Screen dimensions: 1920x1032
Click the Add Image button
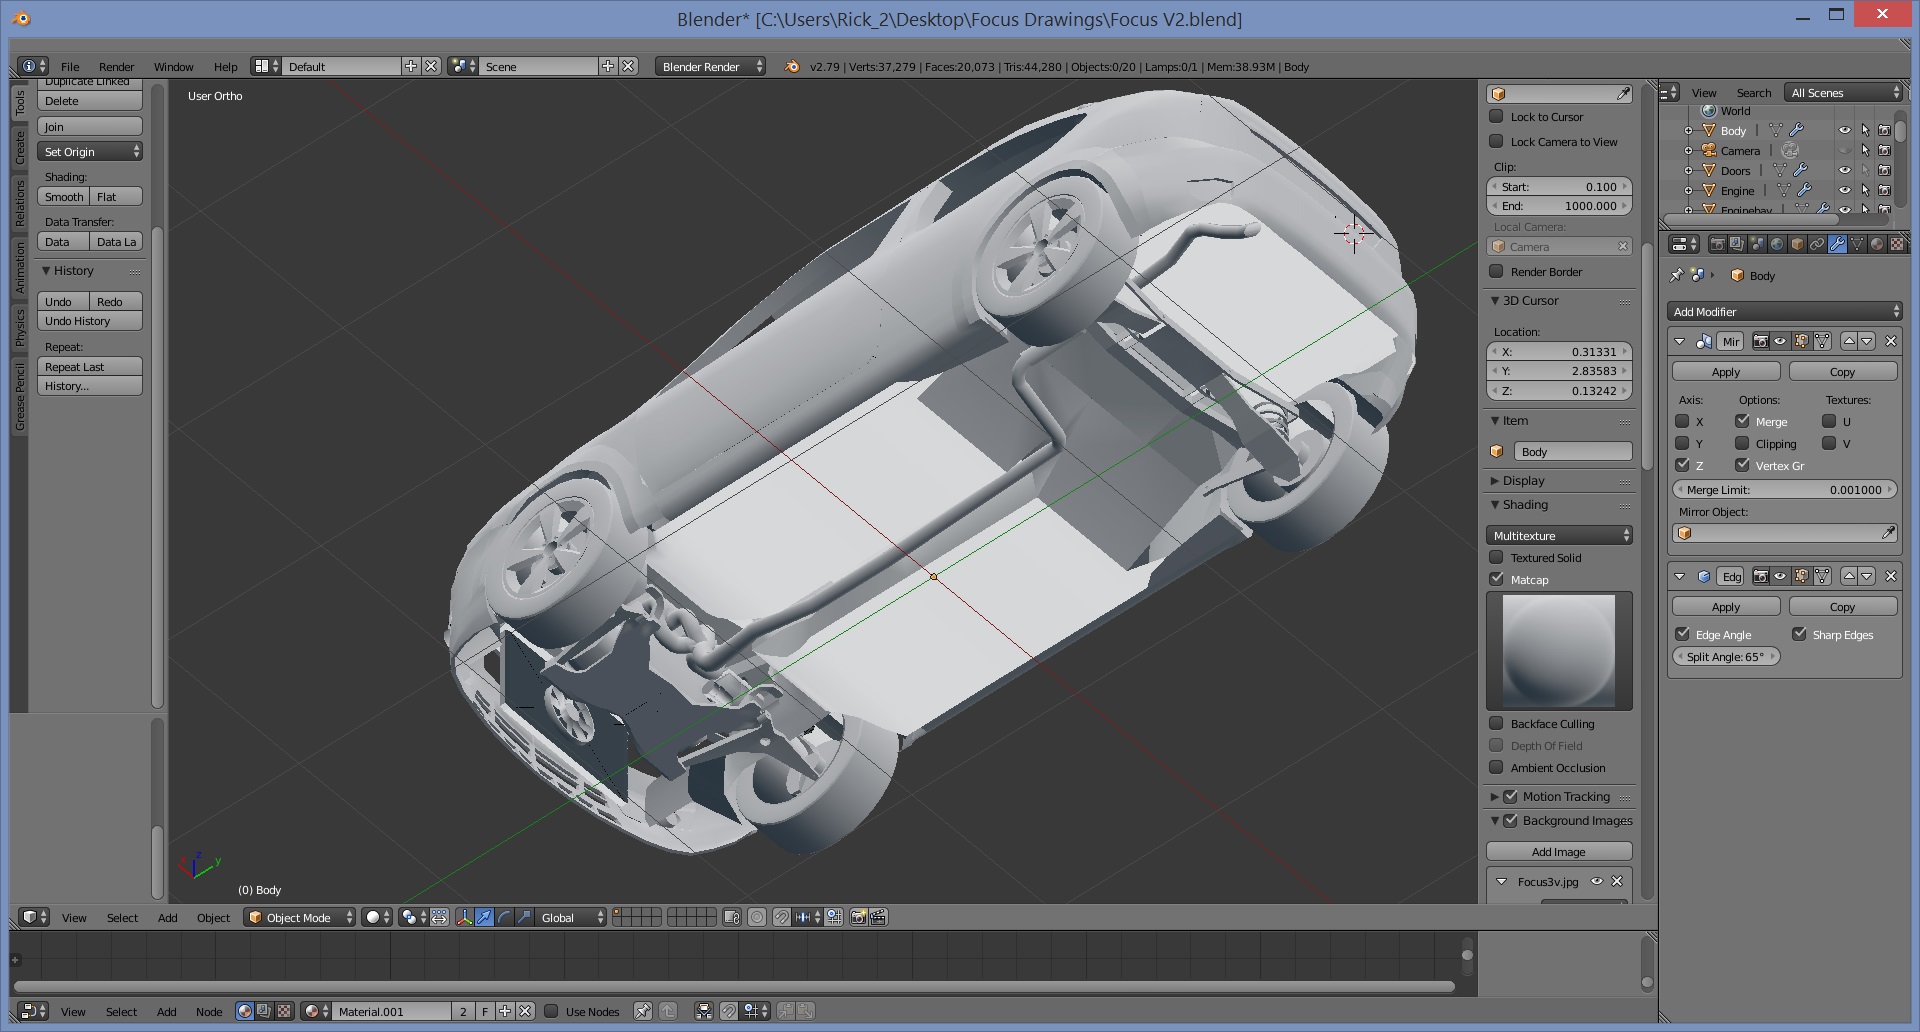coord(1559,851)
